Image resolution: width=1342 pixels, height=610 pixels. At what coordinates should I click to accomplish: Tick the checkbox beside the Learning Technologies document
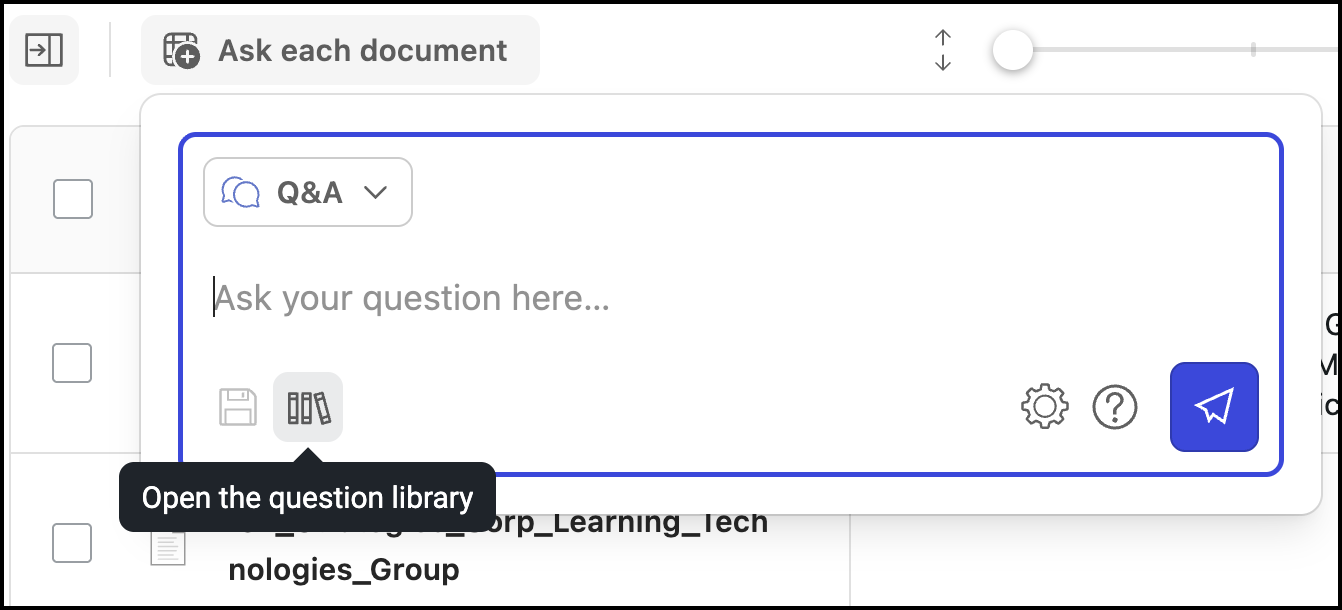click(x=71, y=544)
